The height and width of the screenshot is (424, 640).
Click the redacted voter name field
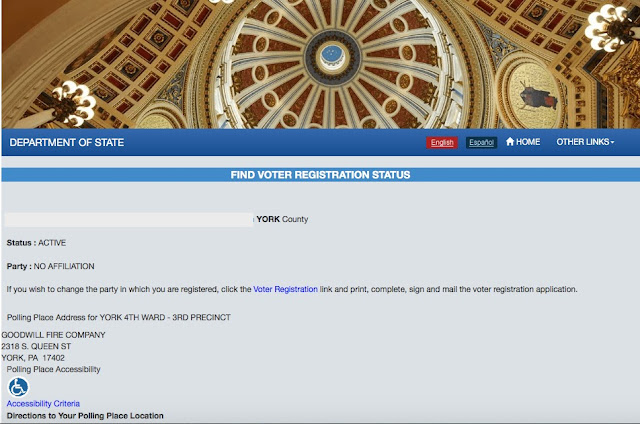point(129,220)
